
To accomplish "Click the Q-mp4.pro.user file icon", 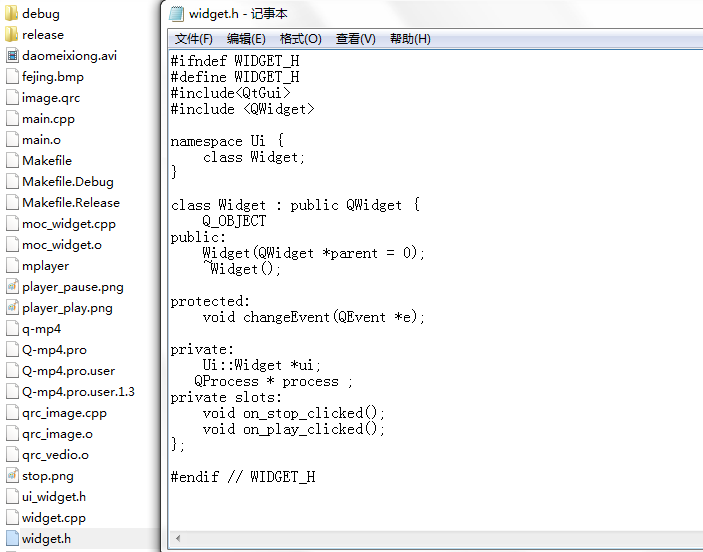I will click(13, 371).
